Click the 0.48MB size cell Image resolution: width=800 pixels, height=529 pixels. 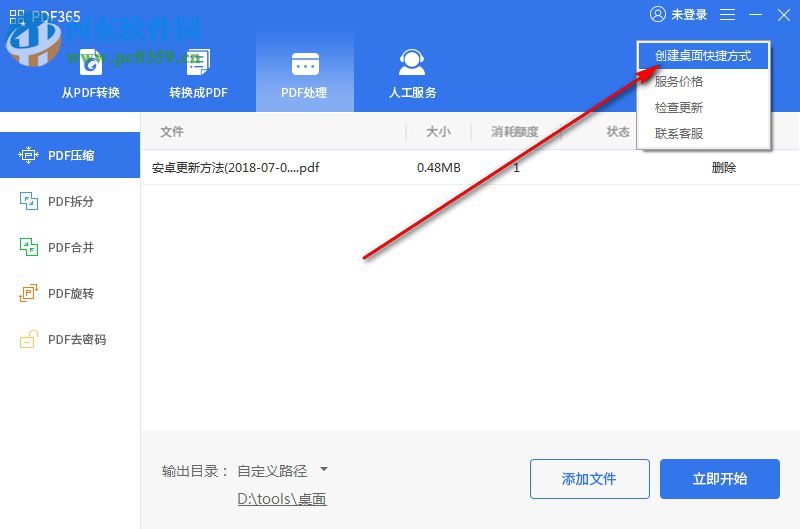point(439,167)
